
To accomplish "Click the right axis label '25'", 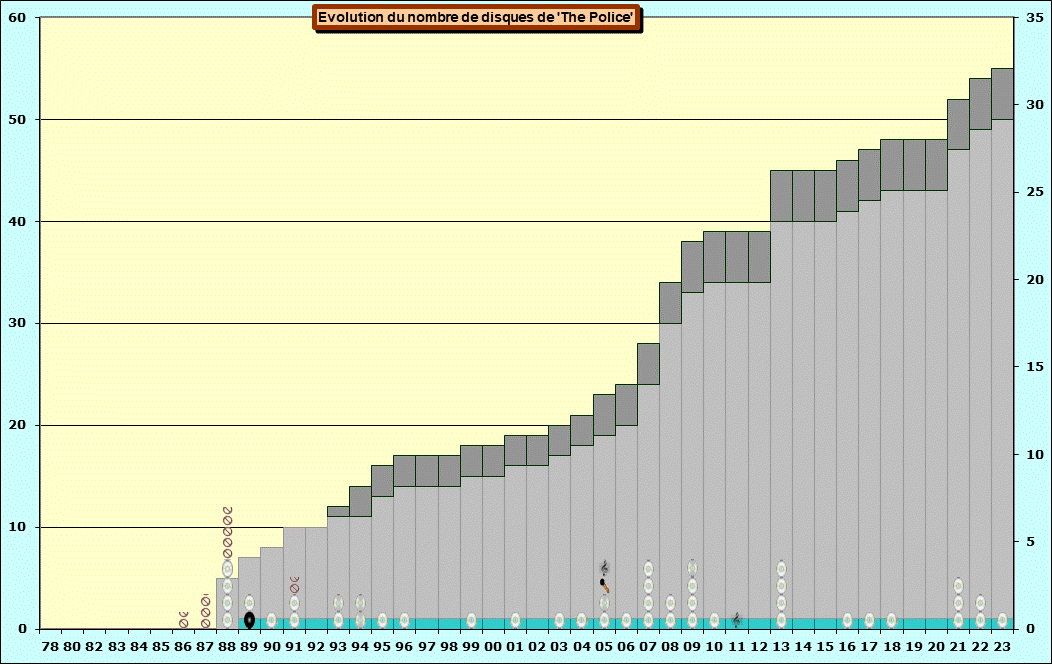I will pyautogui.click(x=1035, y=192).
